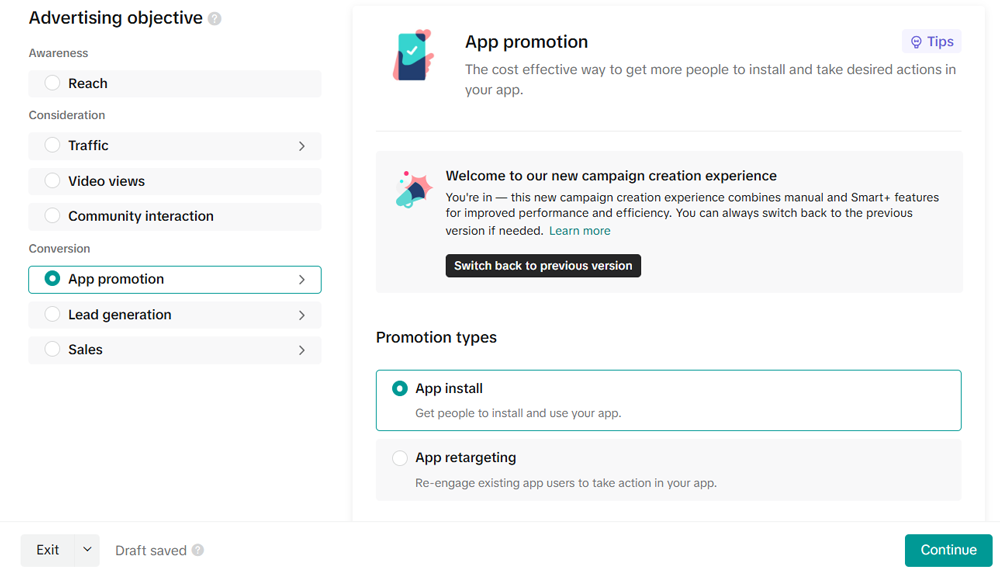
Task: Select the Reach objective radio button
Action: 52,83
